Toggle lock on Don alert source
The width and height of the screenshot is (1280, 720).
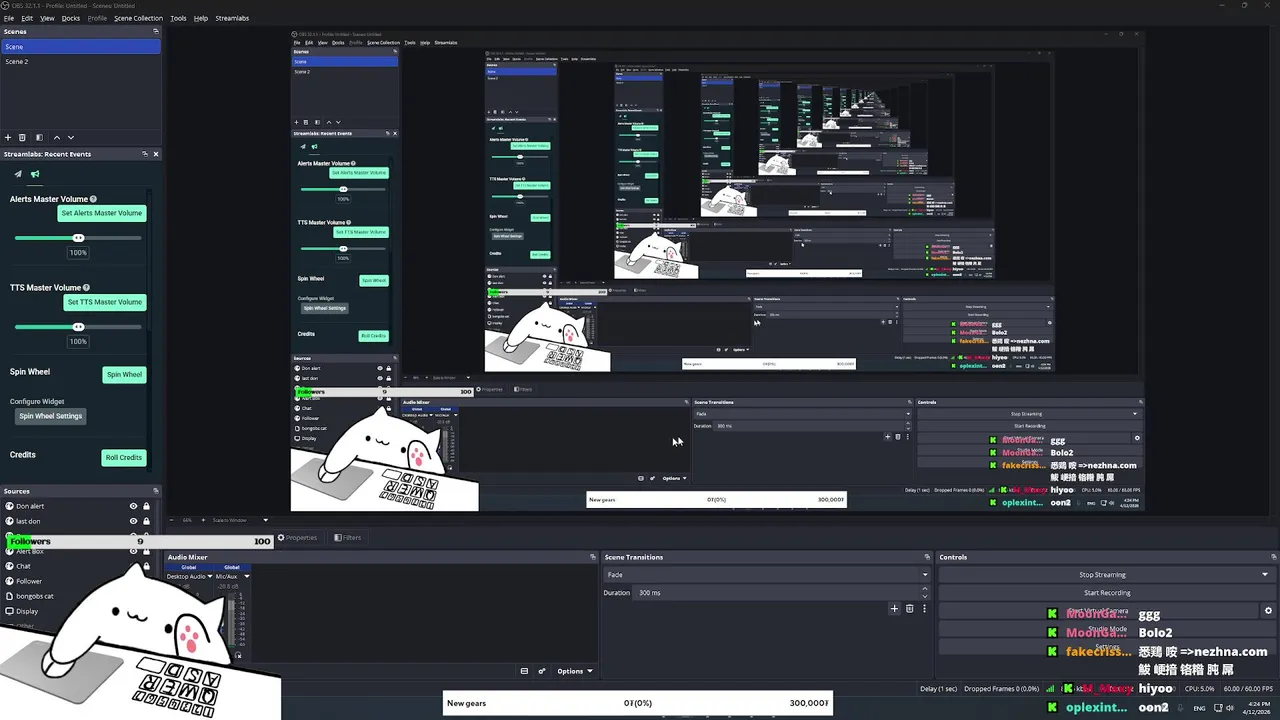coord(146,506)
